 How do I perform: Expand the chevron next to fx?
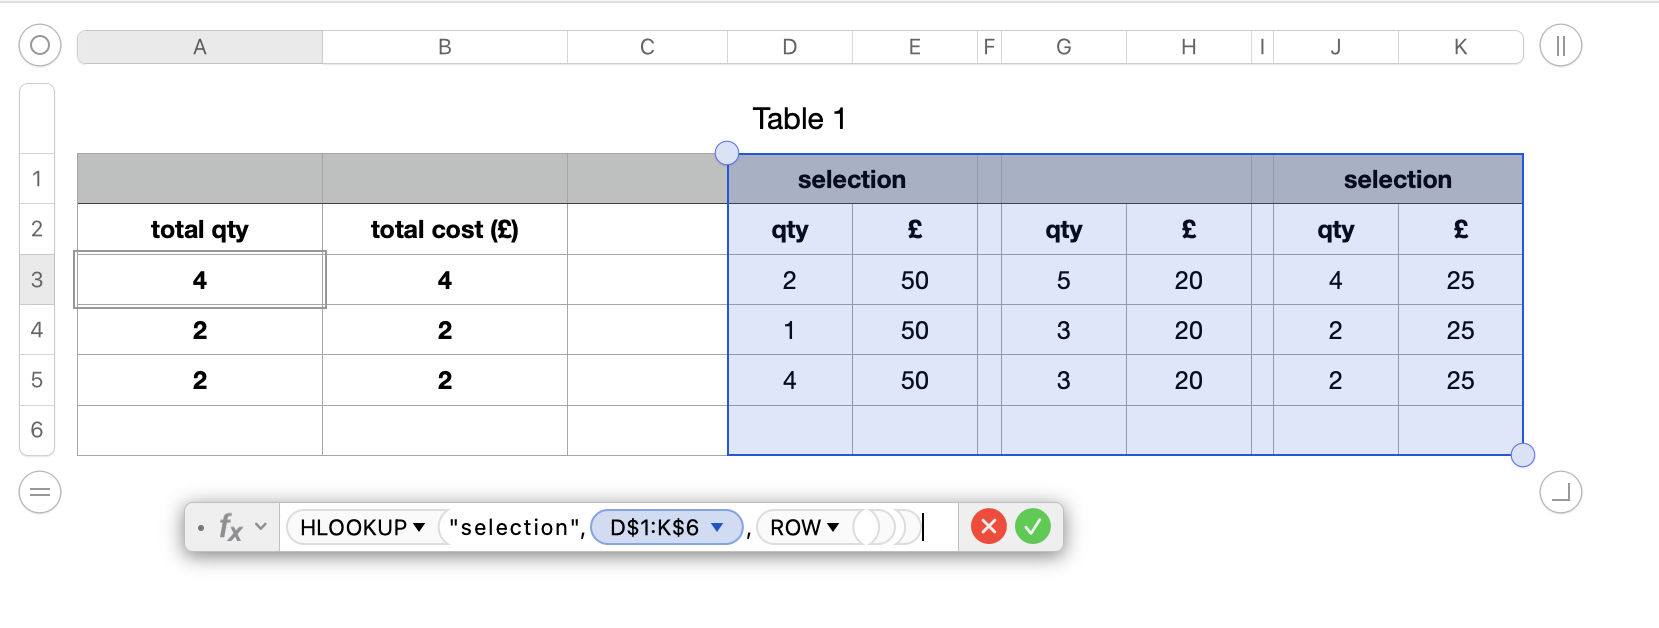[x=261, y=526]
